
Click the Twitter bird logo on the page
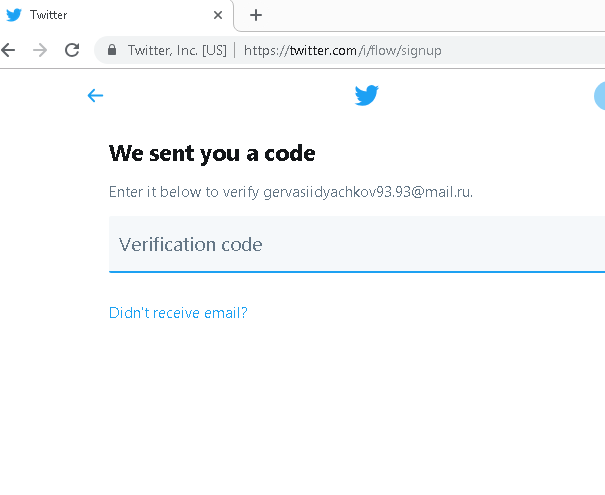tap(367, 96)
